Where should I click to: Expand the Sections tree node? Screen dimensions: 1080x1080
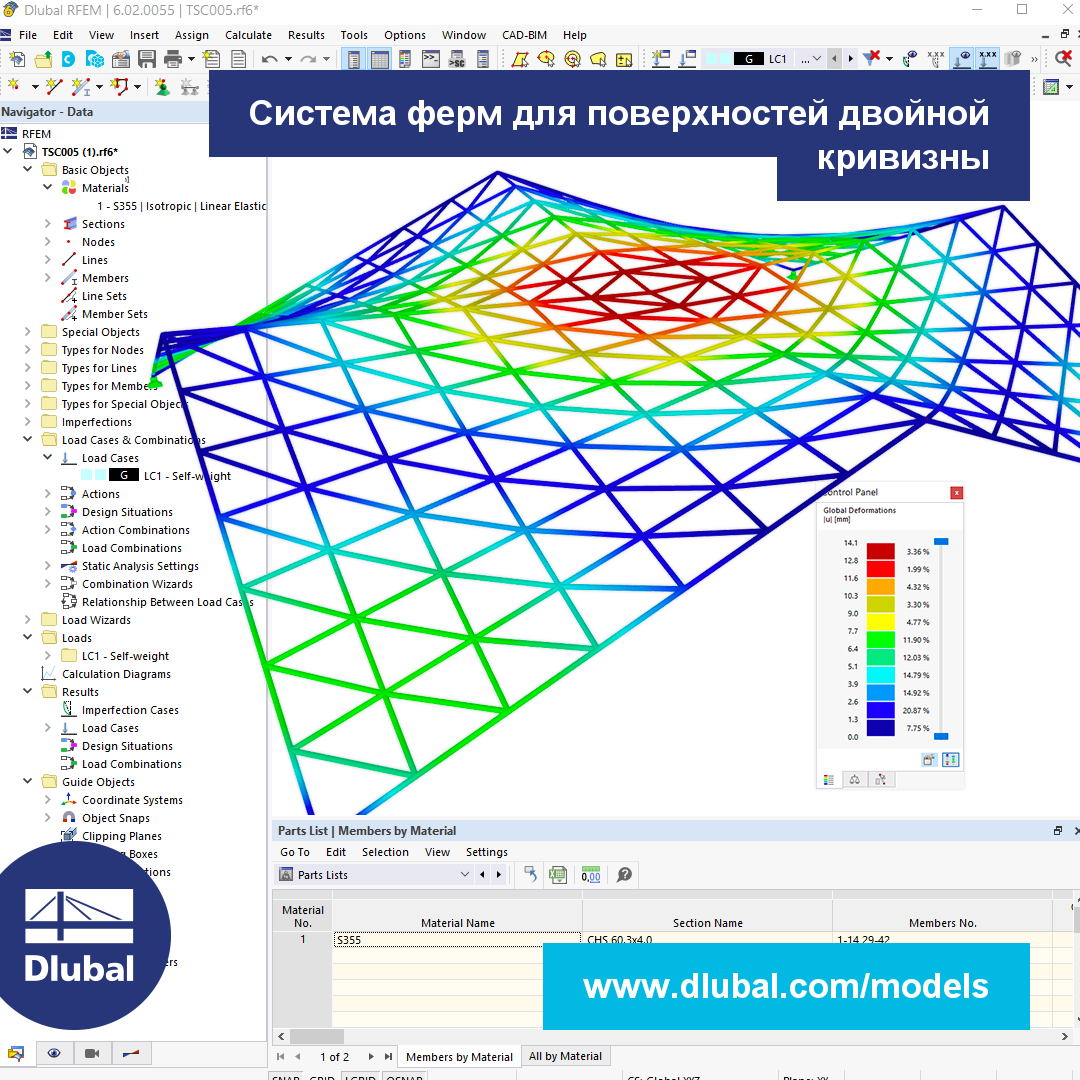pos(48,224)
